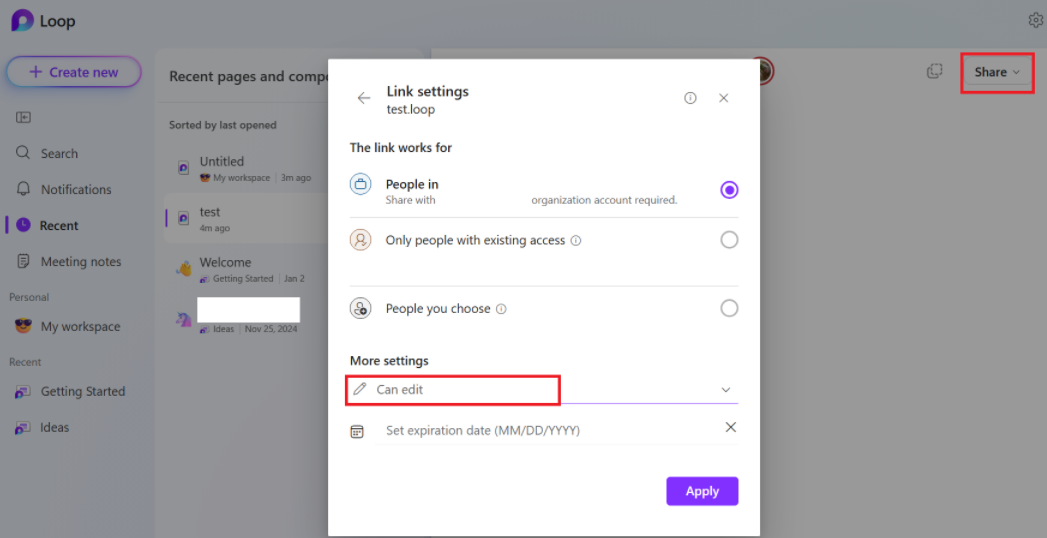Image resolution: width=1047 pixels, height=538 pixels.
Task: Expand the Can edit permission dropdown
Action: coord(544,390)
